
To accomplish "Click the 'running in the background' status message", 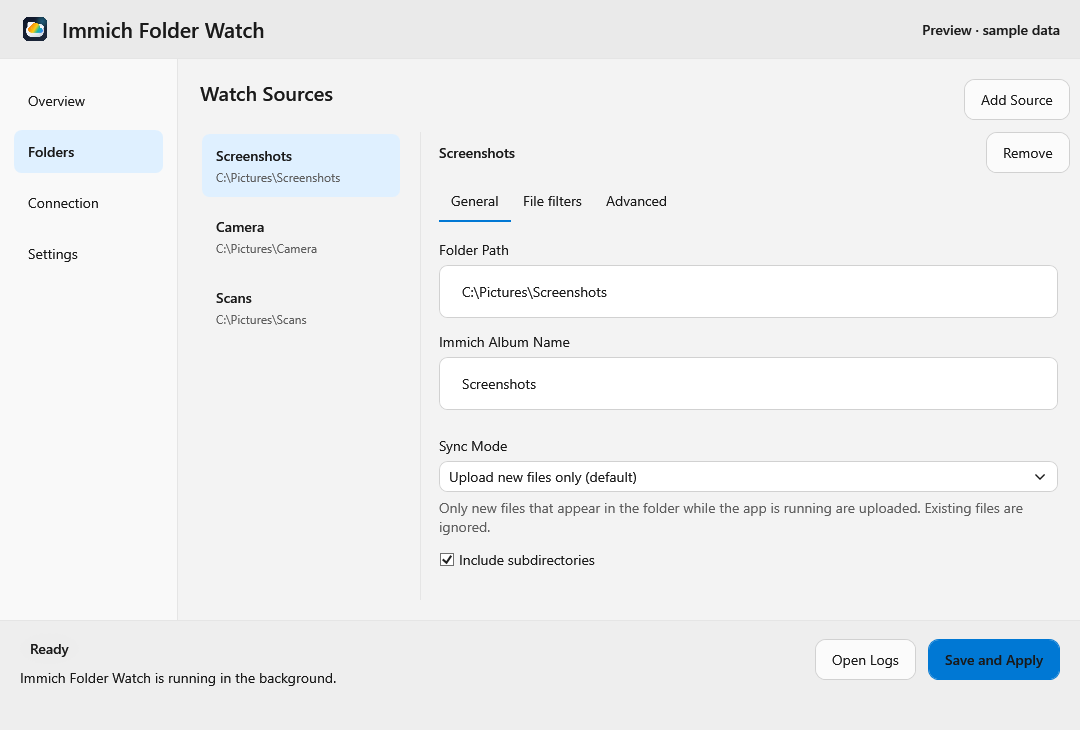I will [178, 678].
